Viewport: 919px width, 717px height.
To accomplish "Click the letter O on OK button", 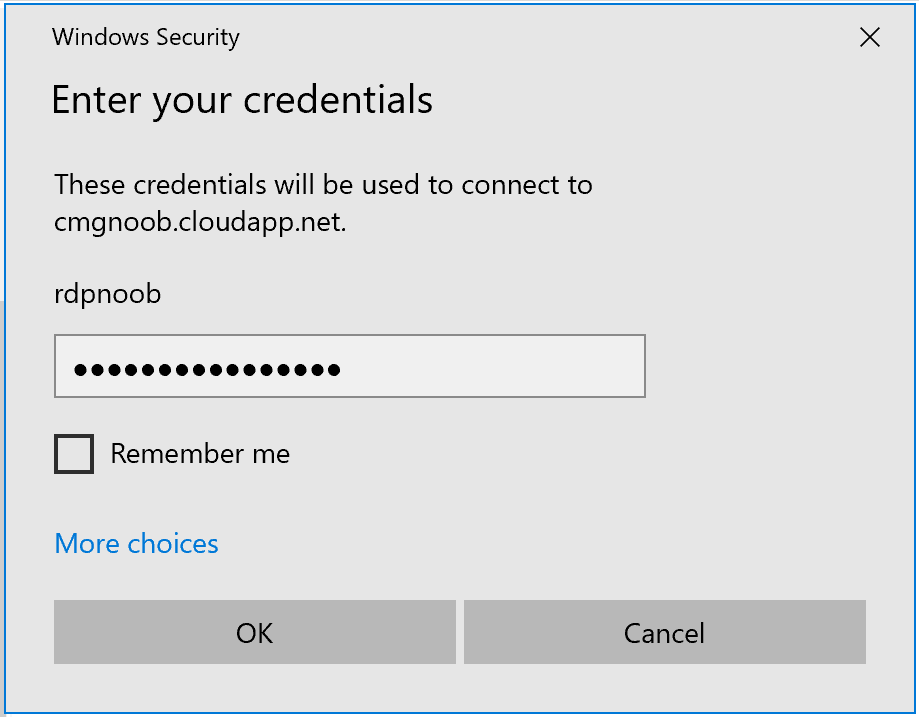I will pos(246,633).
